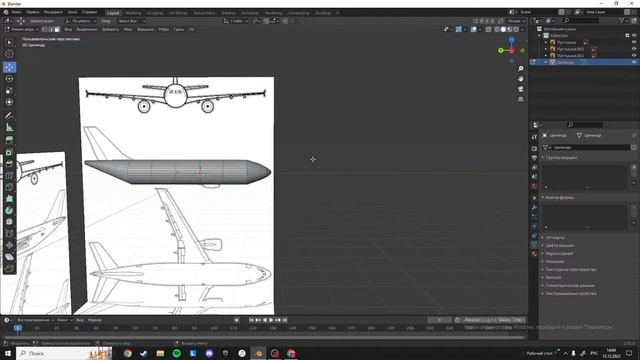640x360 pixels.
Task: Hide Пустышка.001 with eye icon
Action: pos(634,49)
